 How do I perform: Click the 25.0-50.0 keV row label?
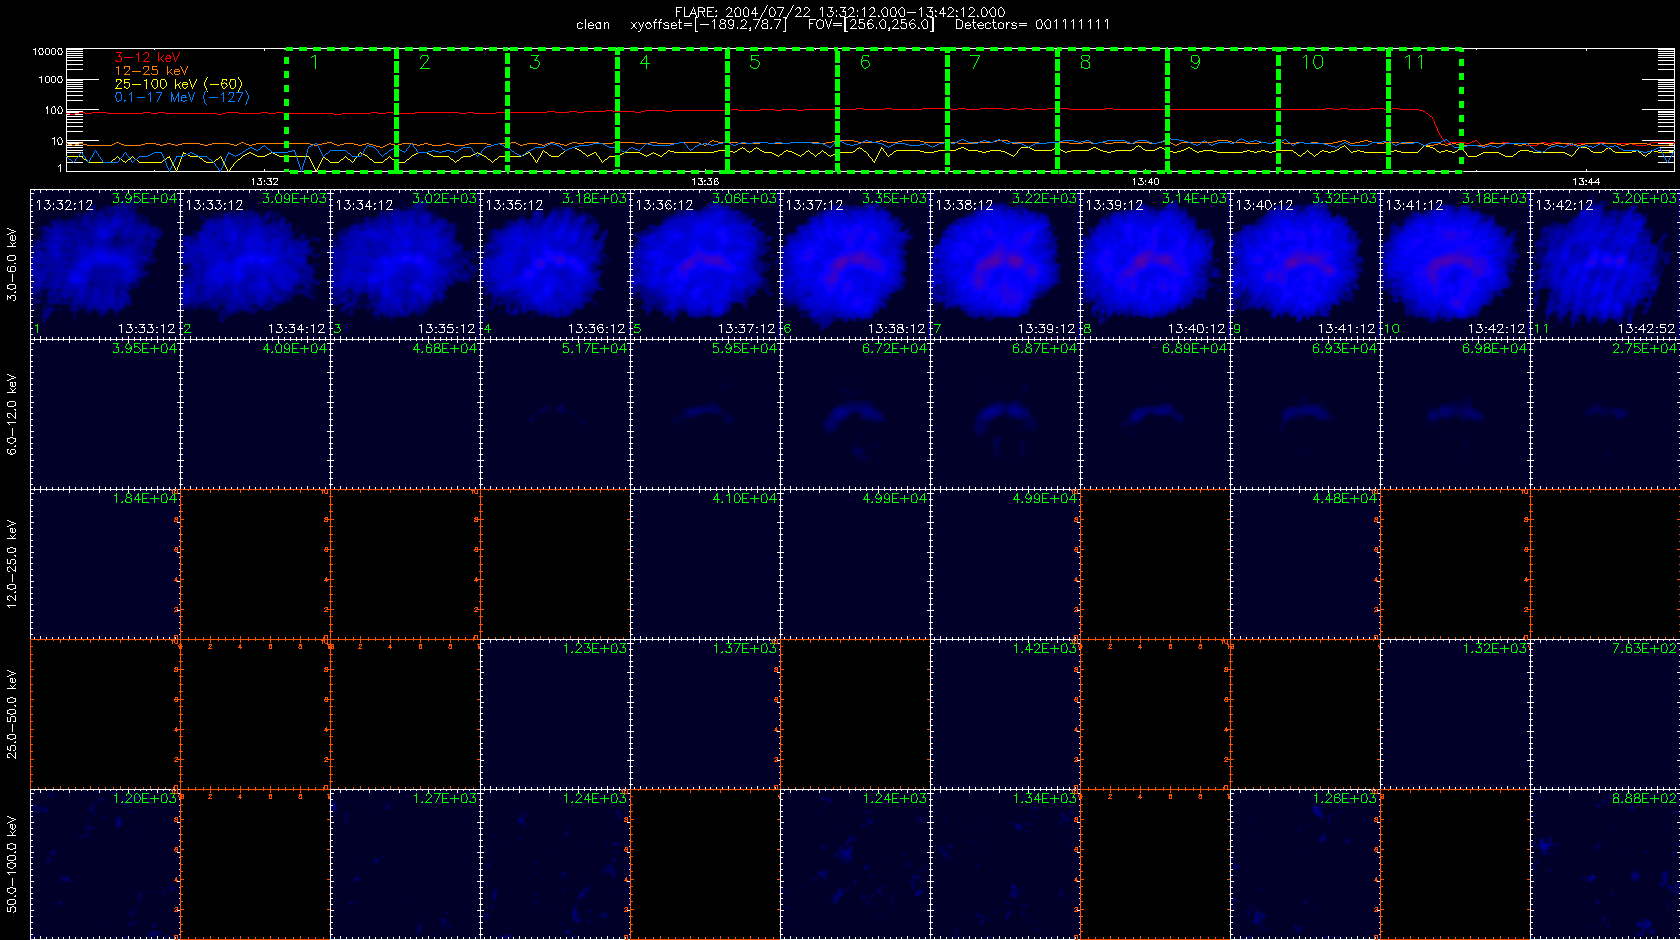tap(12, 714)
